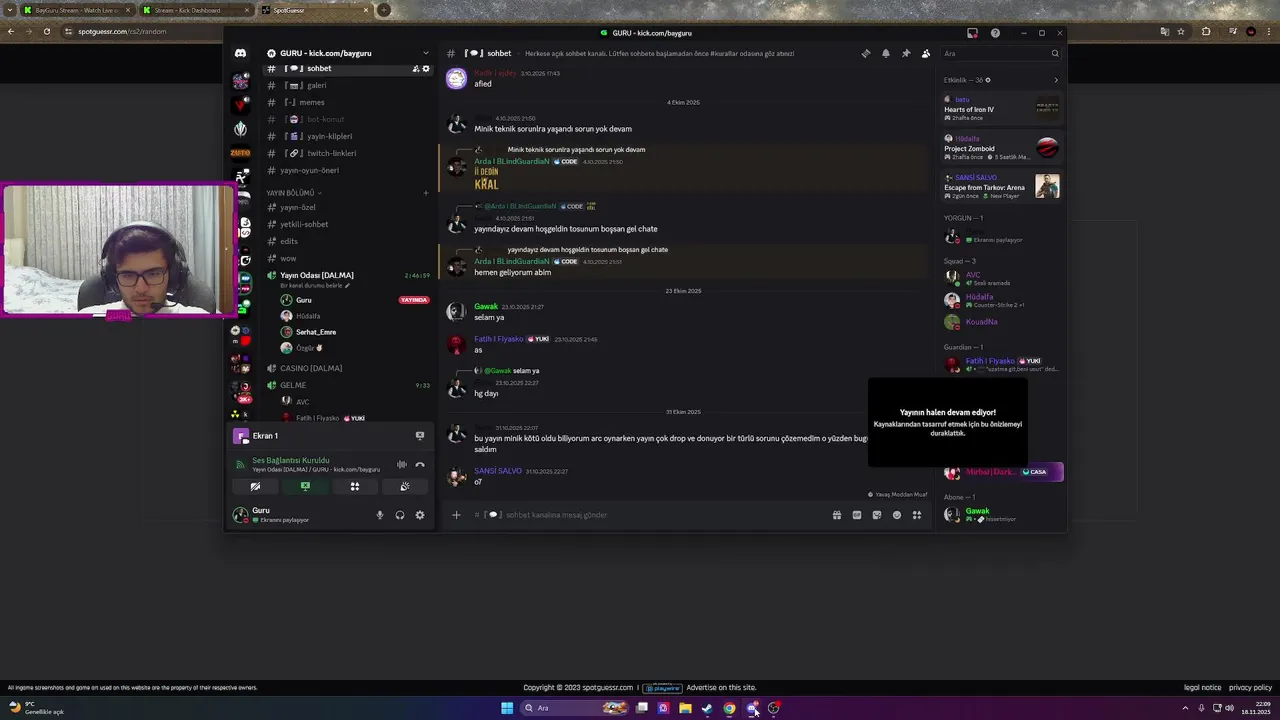Toggle screen sharing button in voice panel
Viewport: 1280px width, 720px height.
pos(305,486)
